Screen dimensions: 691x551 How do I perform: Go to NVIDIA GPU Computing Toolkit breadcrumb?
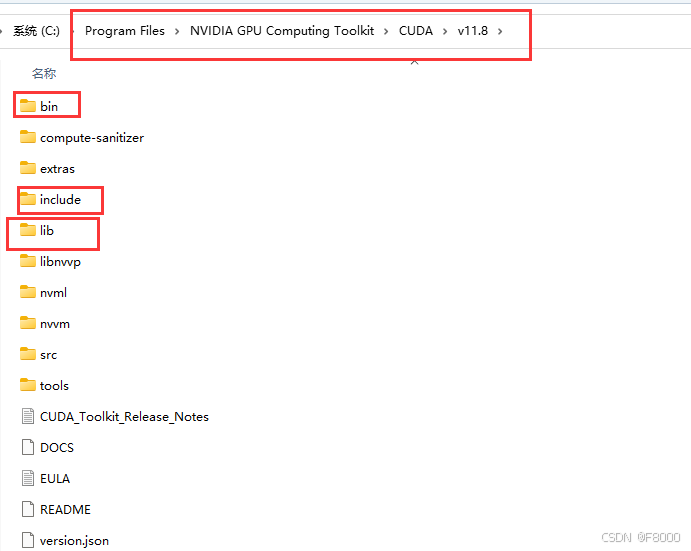pos(282,31)
